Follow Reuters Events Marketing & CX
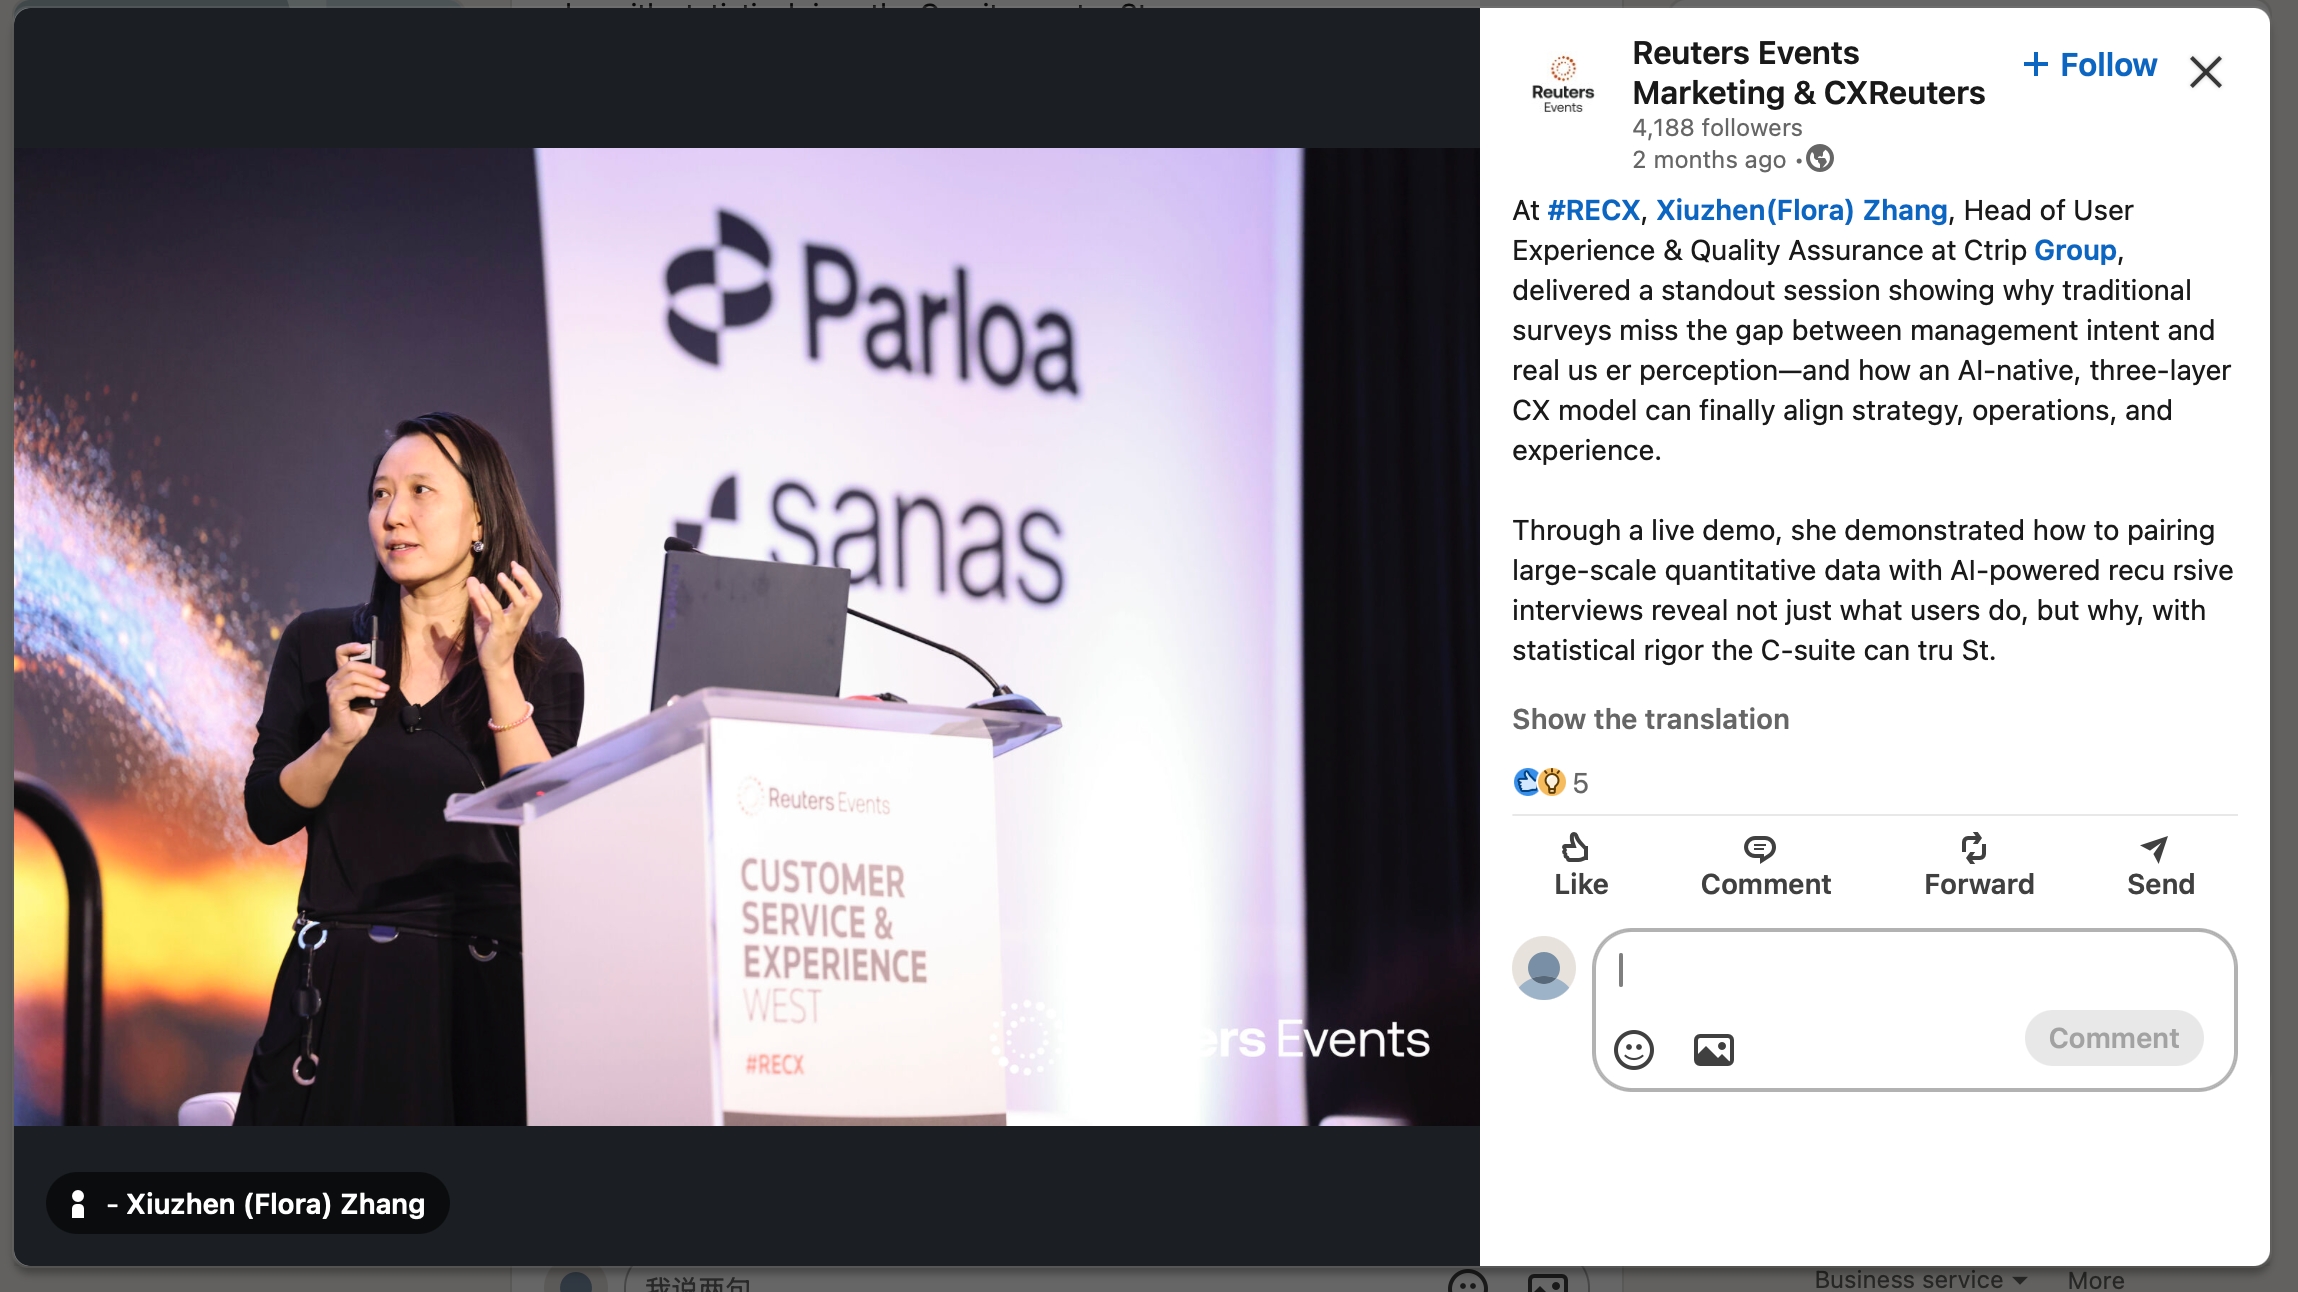This screenshot has width=2298, height=1292. pos(2090,65)
